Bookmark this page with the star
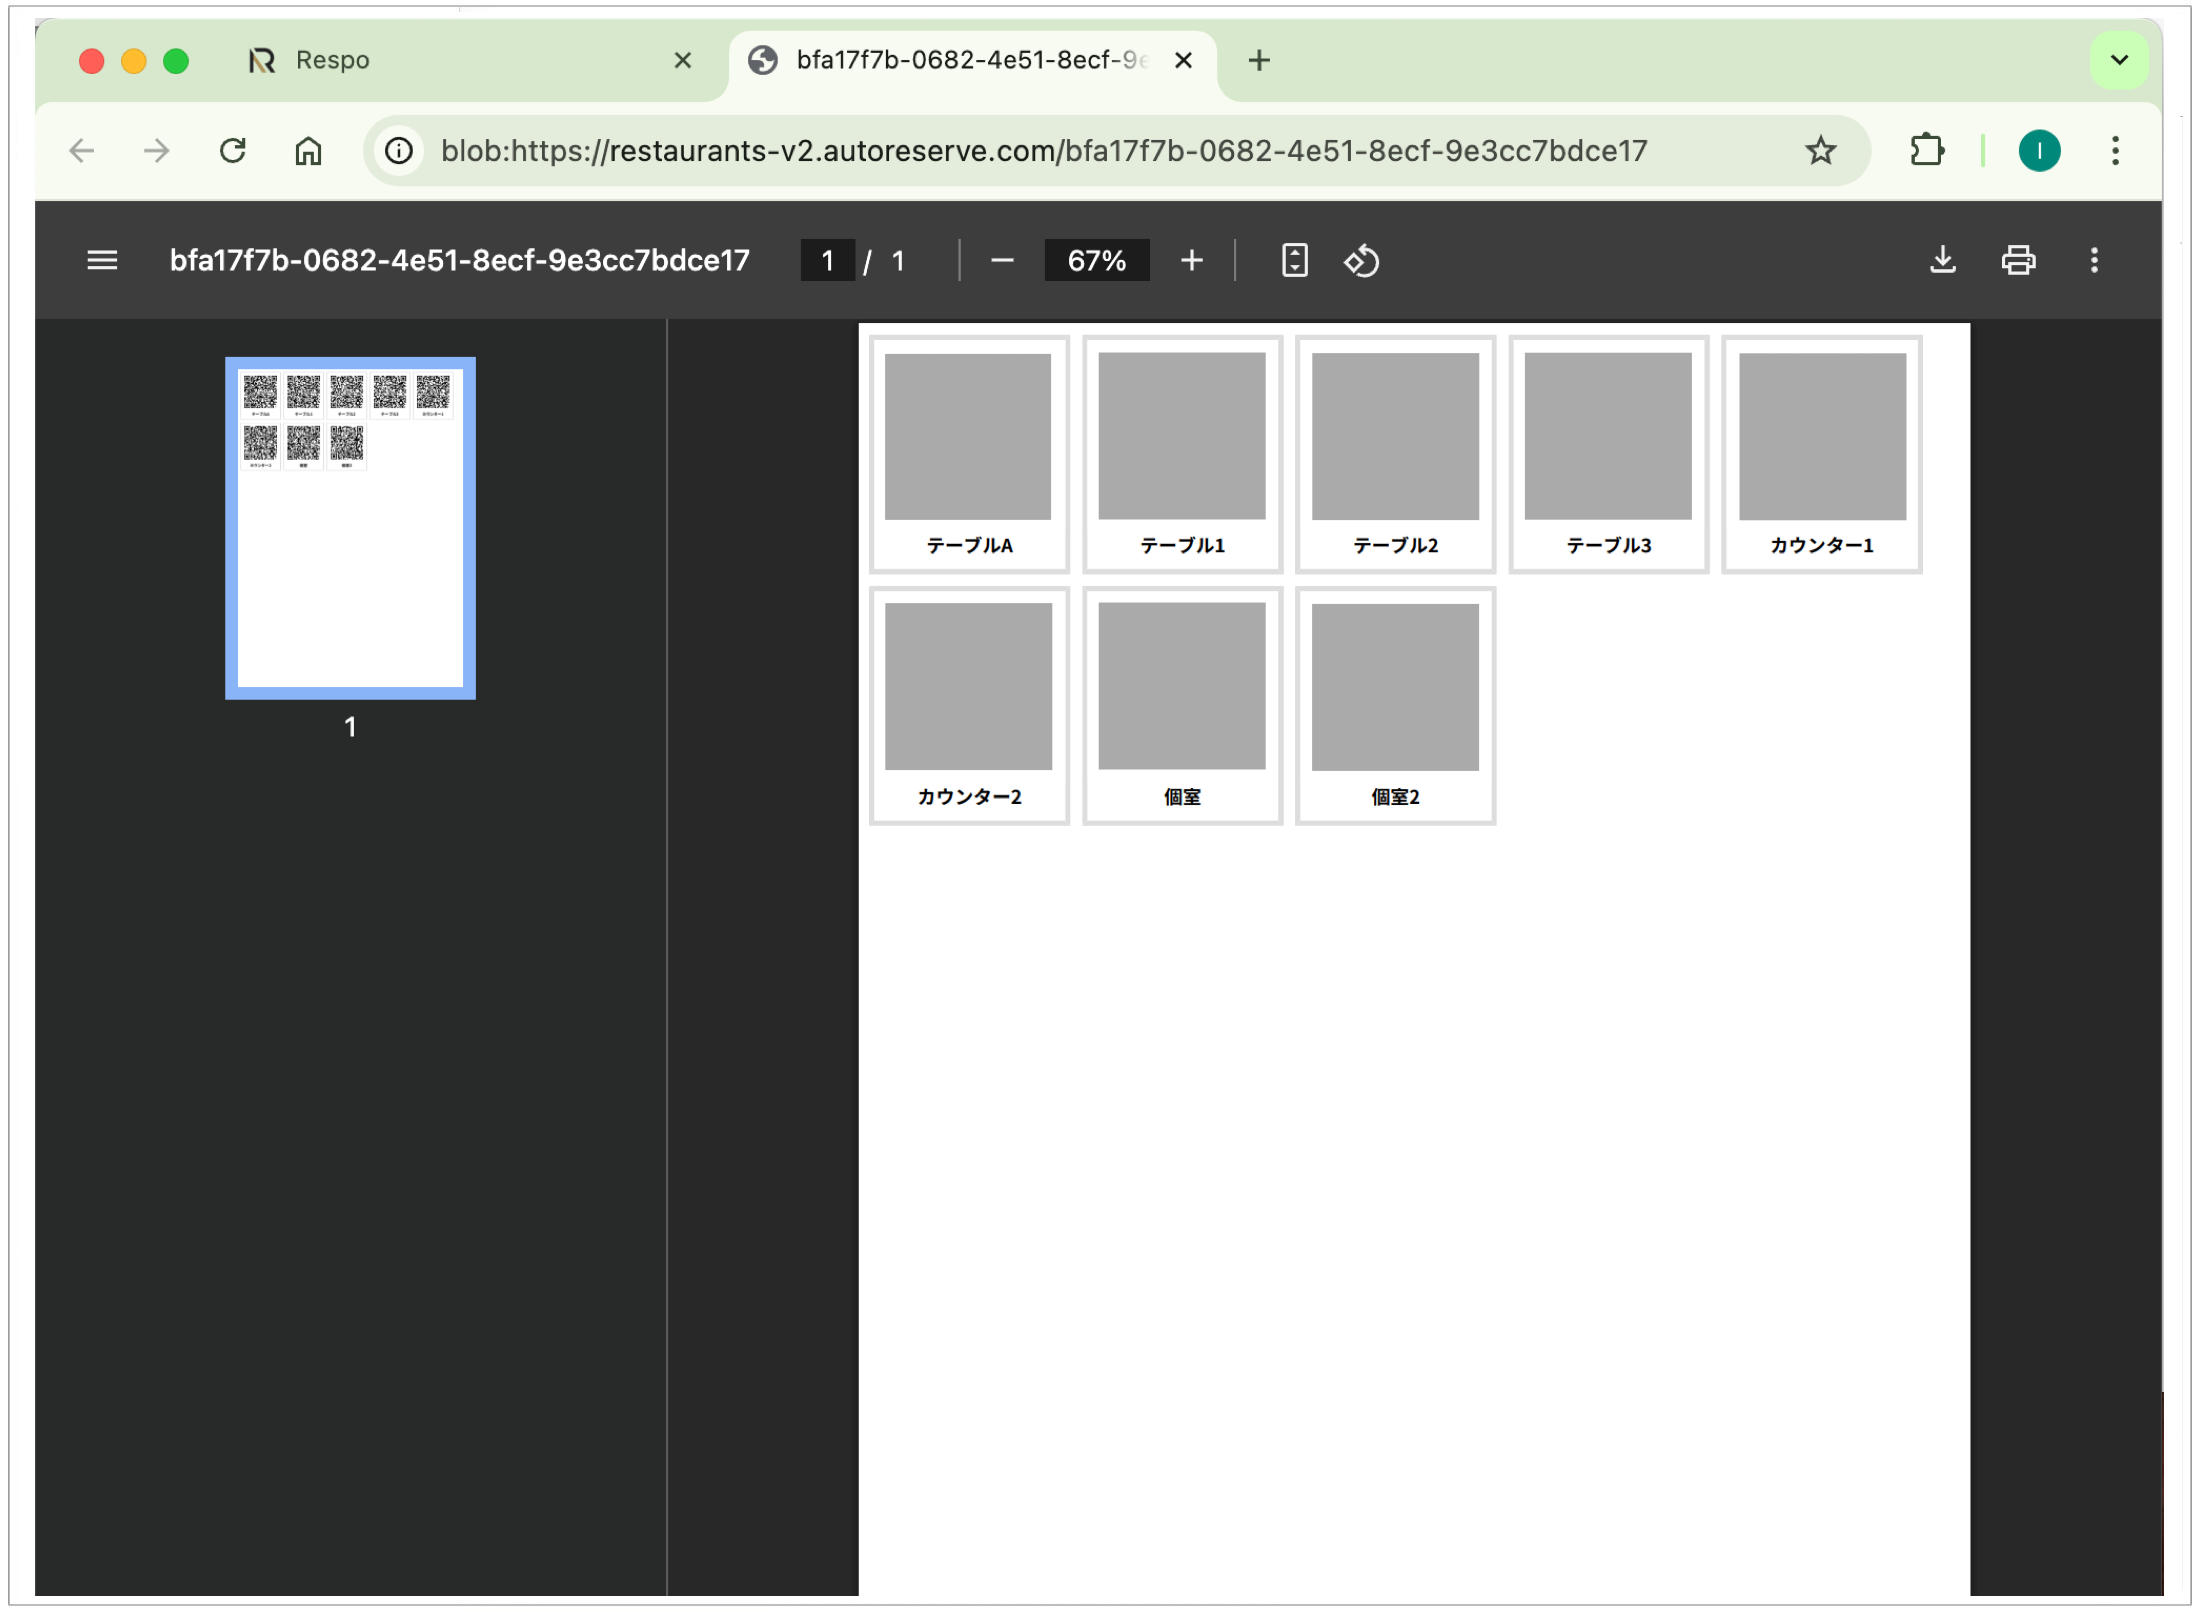The height and width of the screenshot is (1612, 2198). click(1821, 151)
